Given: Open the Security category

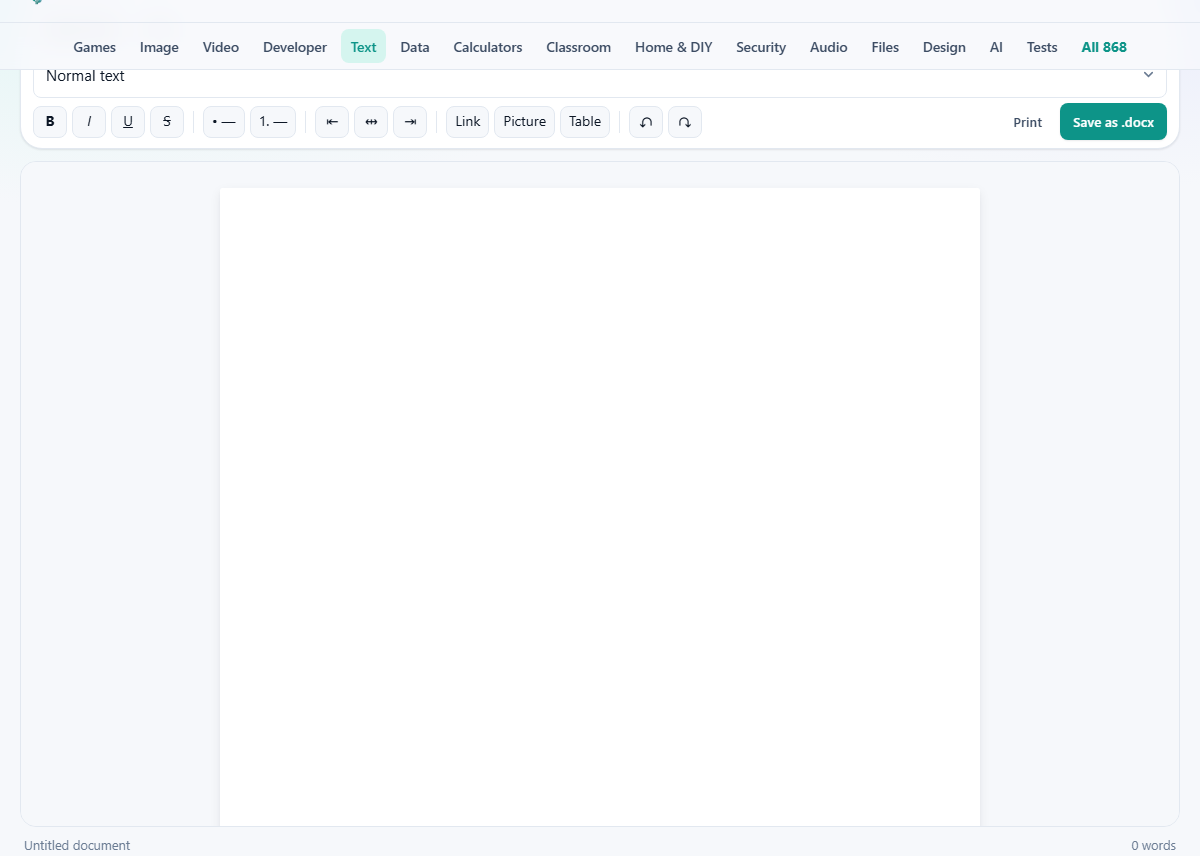Looking at the screenshot, I should coord(761,47).
